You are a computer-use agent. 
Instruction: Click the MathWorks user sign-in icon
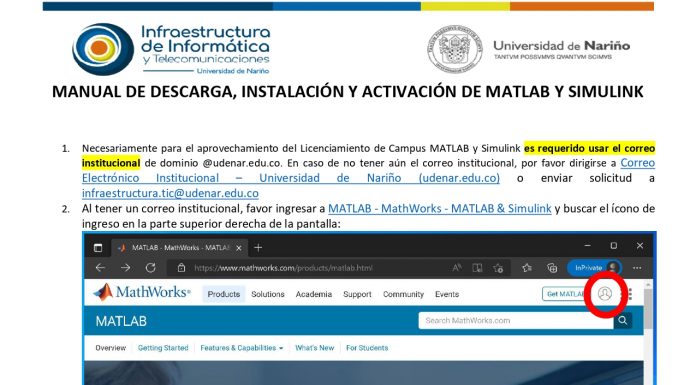coord(605,294)
